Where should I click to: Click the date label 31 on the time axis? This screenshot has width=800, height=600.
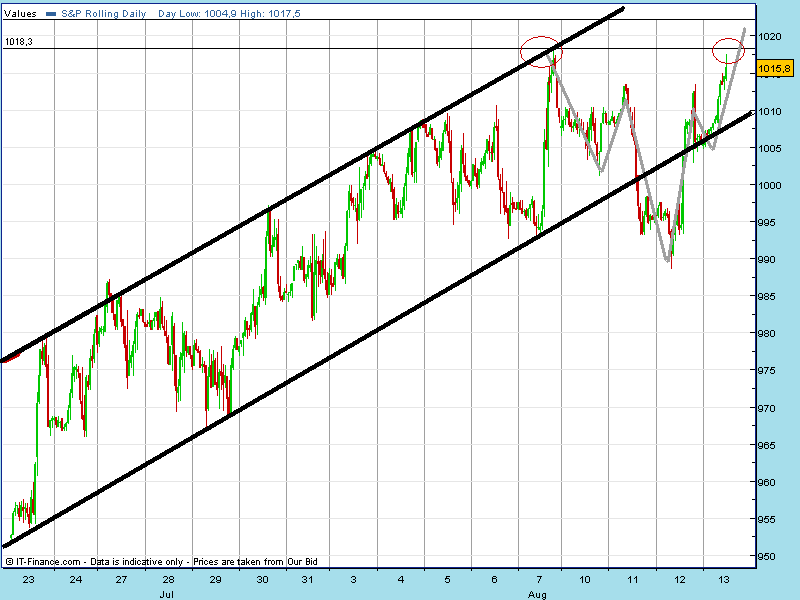click(x=307, y=580)
